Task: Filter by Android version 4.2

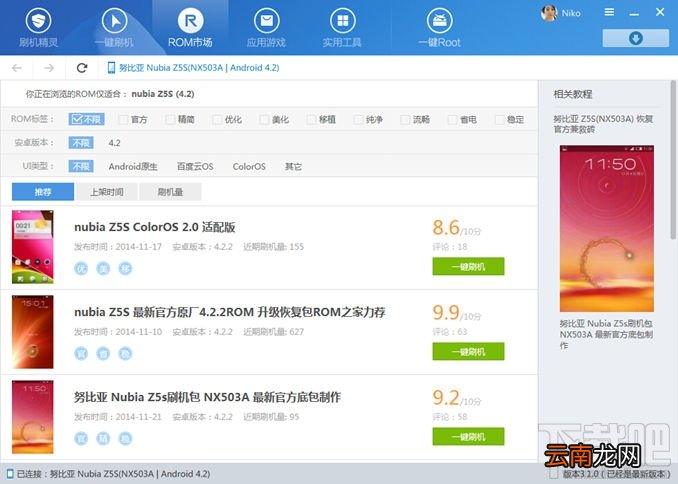Action: coord(115,143)
